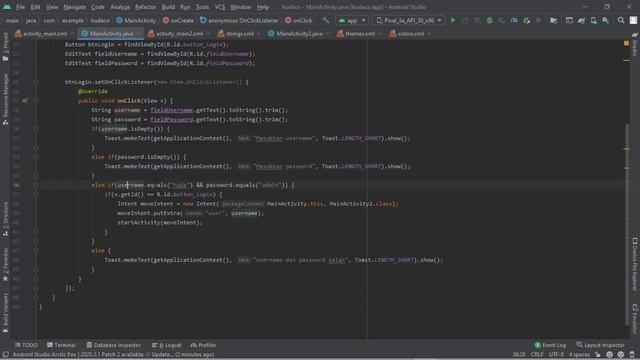
Task: Open the Structure tool window
Action: pos(5,219)
